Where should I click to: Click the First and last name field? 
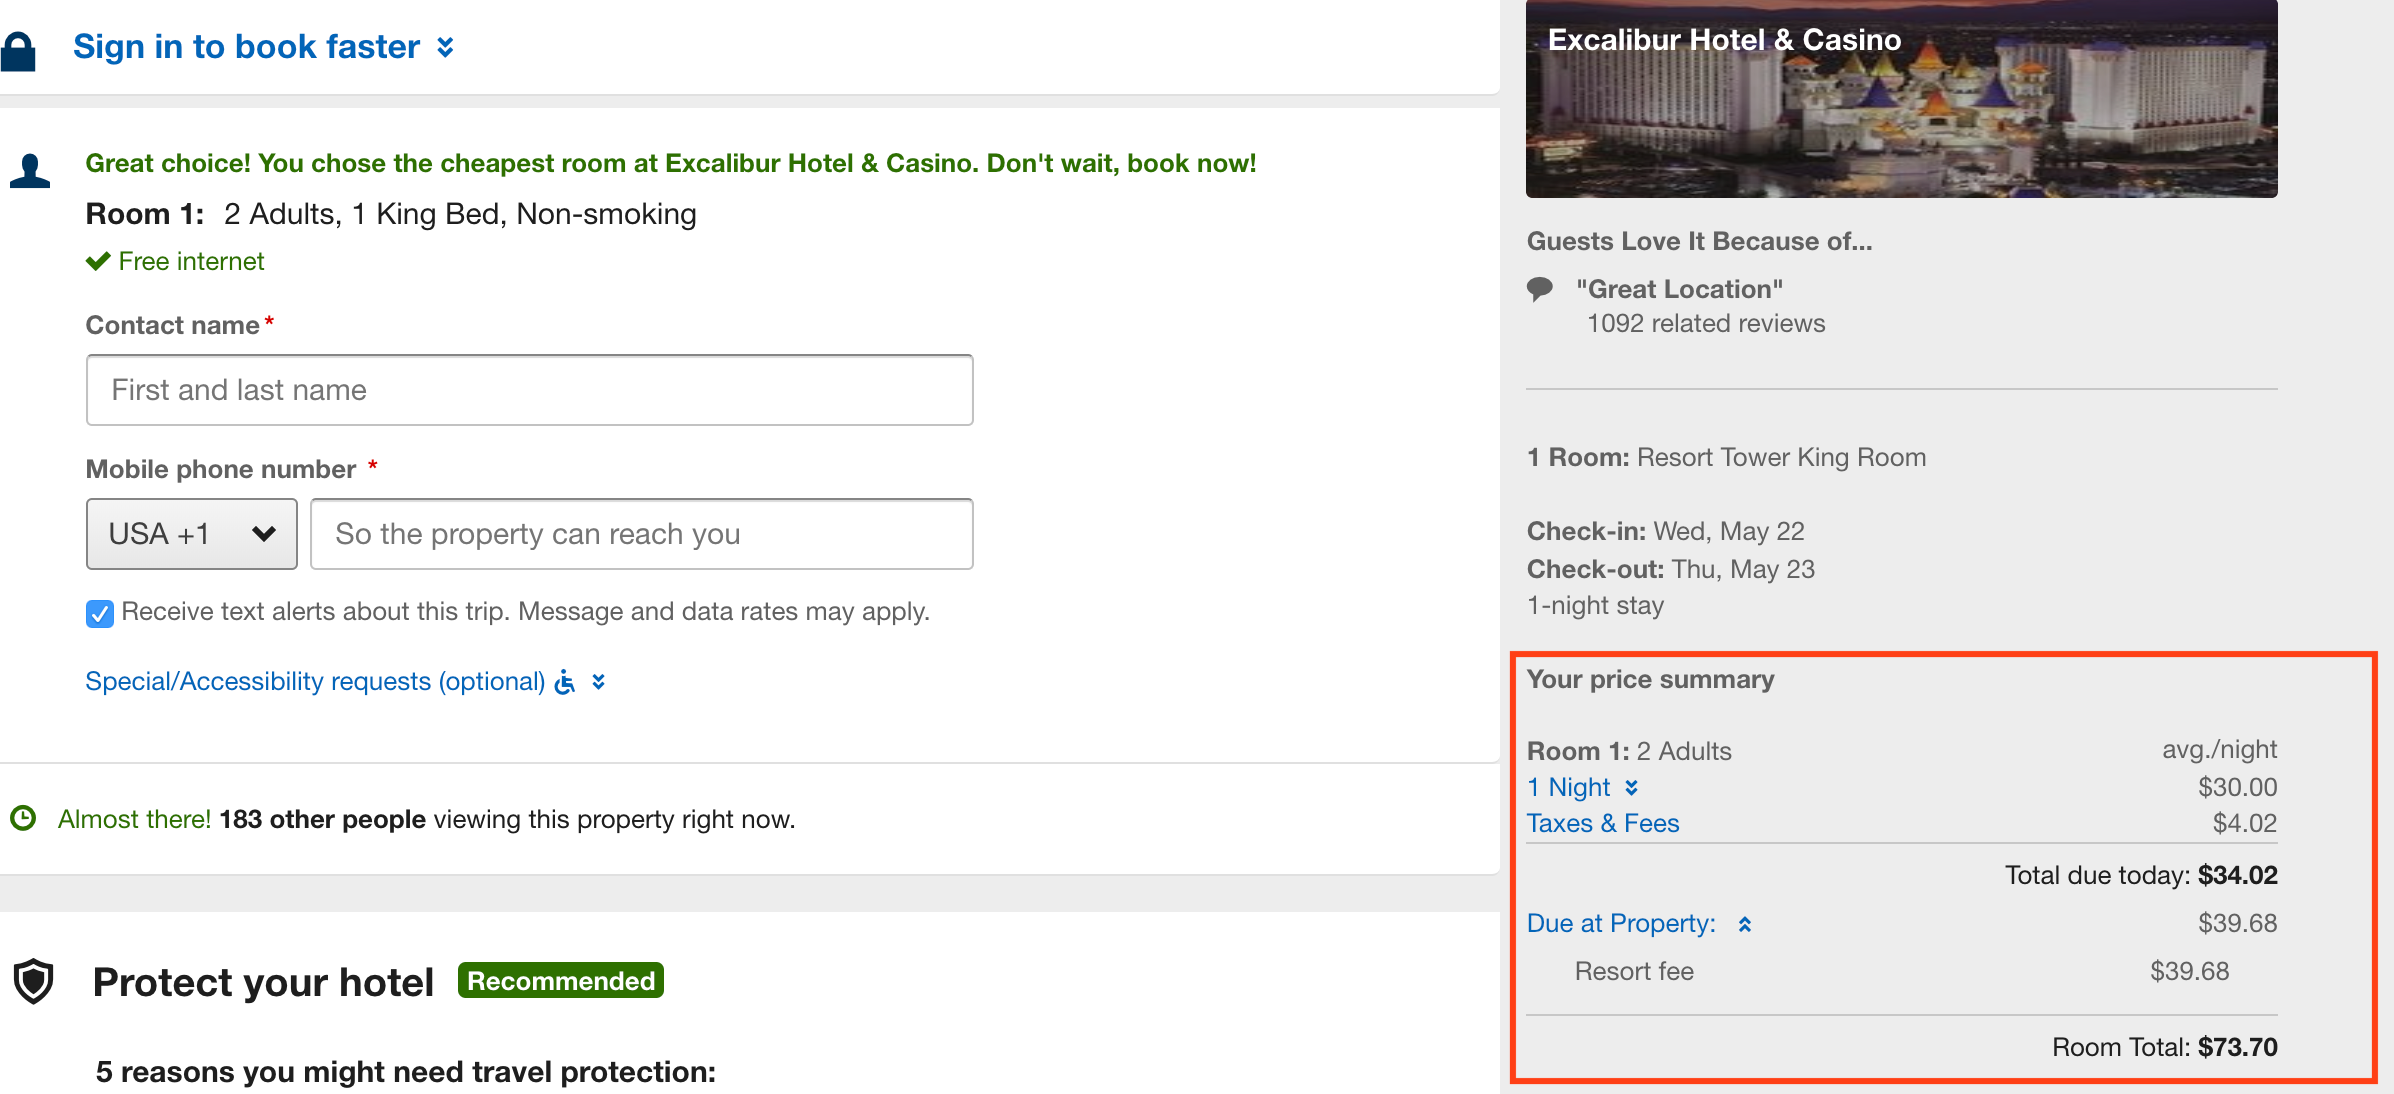pos(529,390)
